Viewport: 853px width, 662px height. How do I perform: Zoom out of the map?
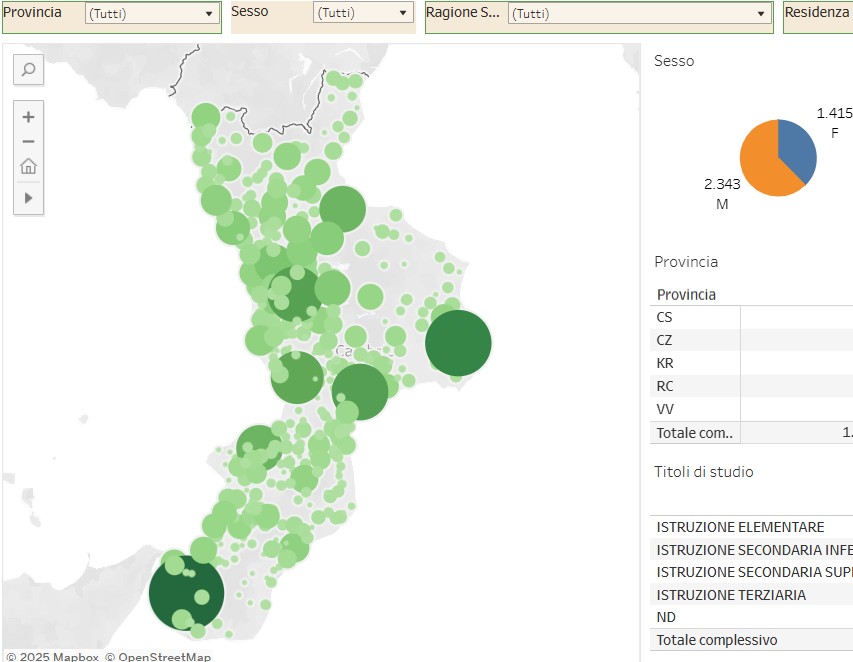28,141
